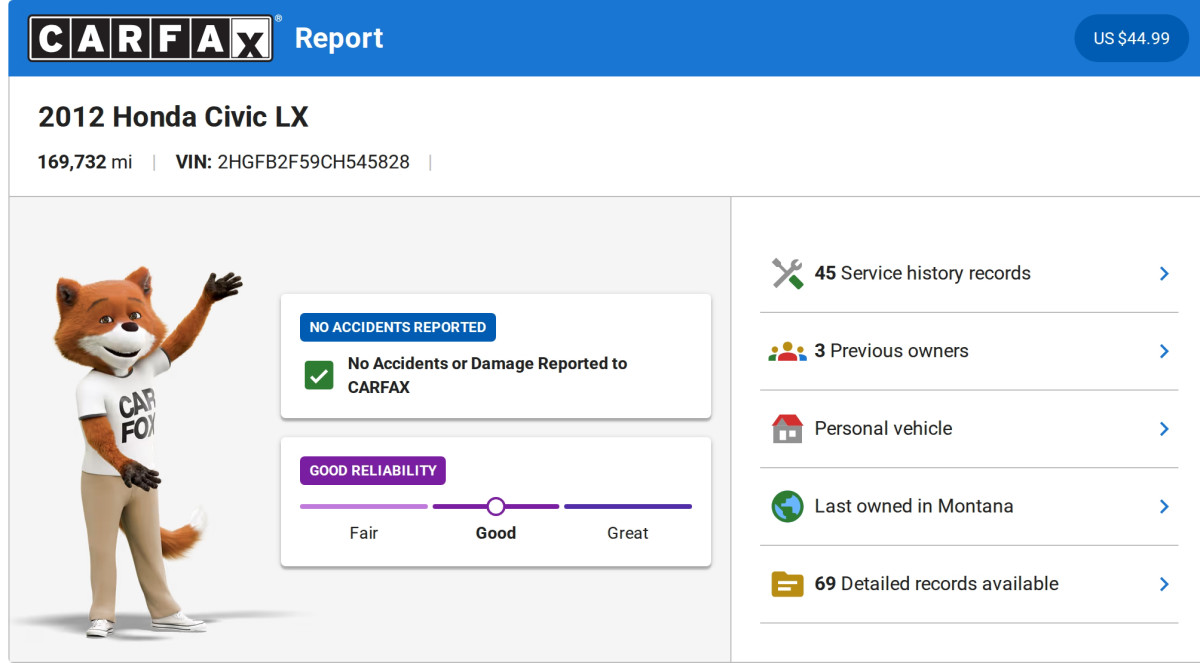Open Detailed records available chevron
Viewport: 1200px width, 663px height.
[1164, 584]
